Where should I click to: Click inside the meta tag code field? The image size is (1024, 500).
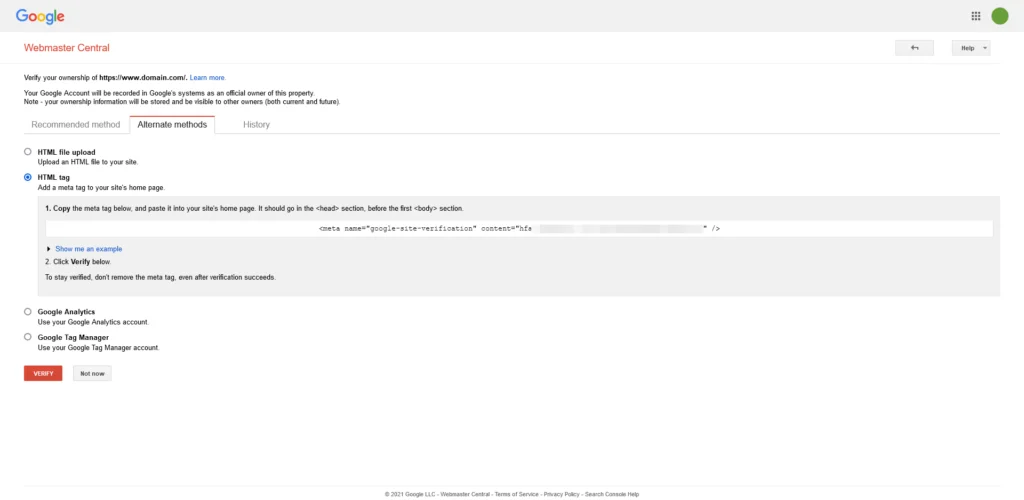[519, 228]
